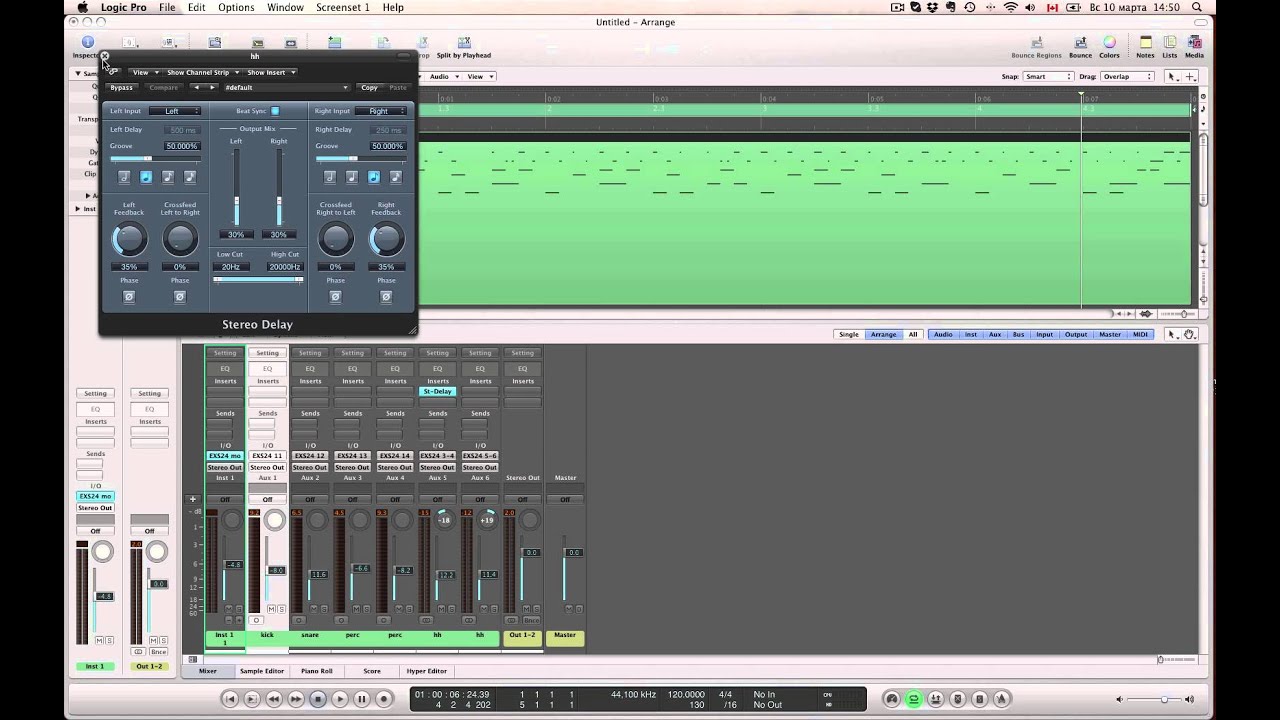Image resolution: width=1280 pixels, height=720 pixels.
Task: Toggle the Metronome click button
Action: tap(1002, 699)
